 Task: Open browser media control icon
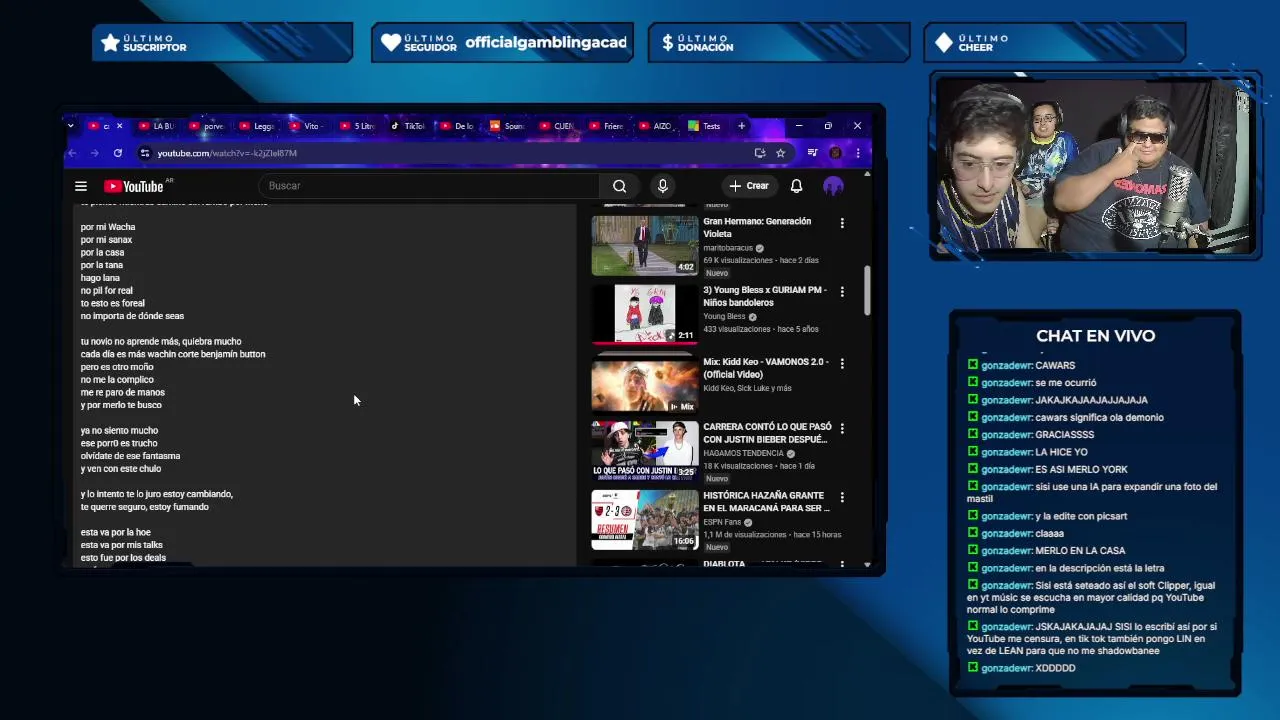tap(812, 153)
